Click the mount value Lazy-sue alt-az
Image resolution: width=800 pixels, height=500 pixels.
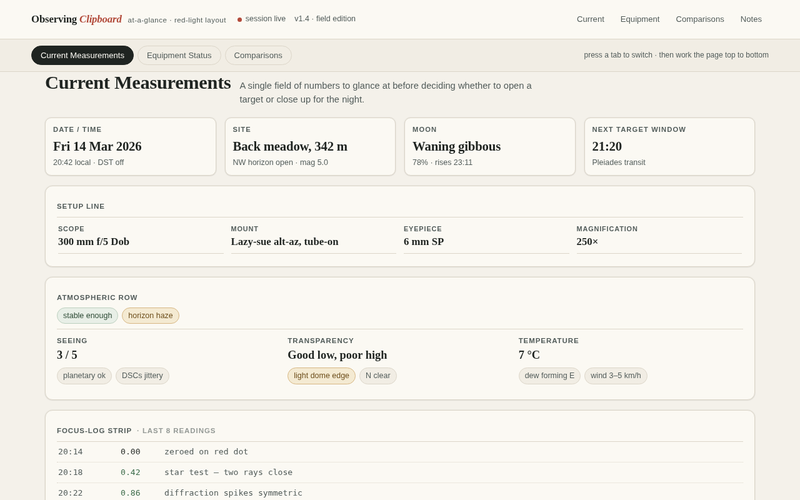284,242
